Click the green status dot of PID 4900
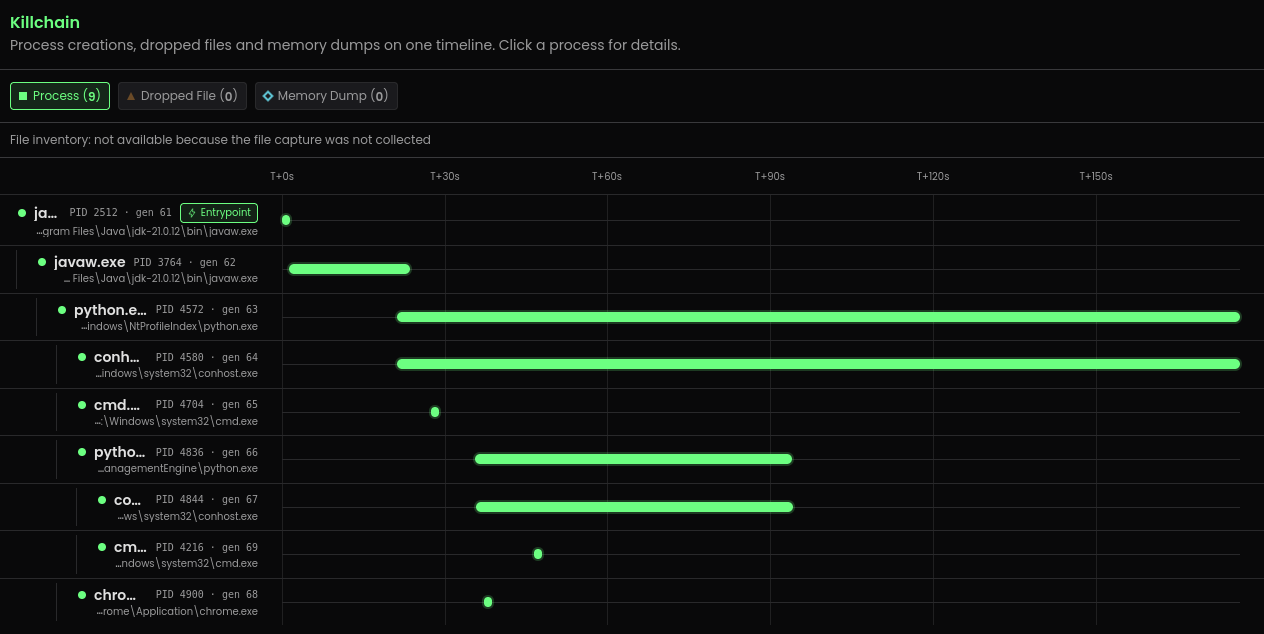The width and height of the screenshot is (1264, 634). [x=82, y=595]
